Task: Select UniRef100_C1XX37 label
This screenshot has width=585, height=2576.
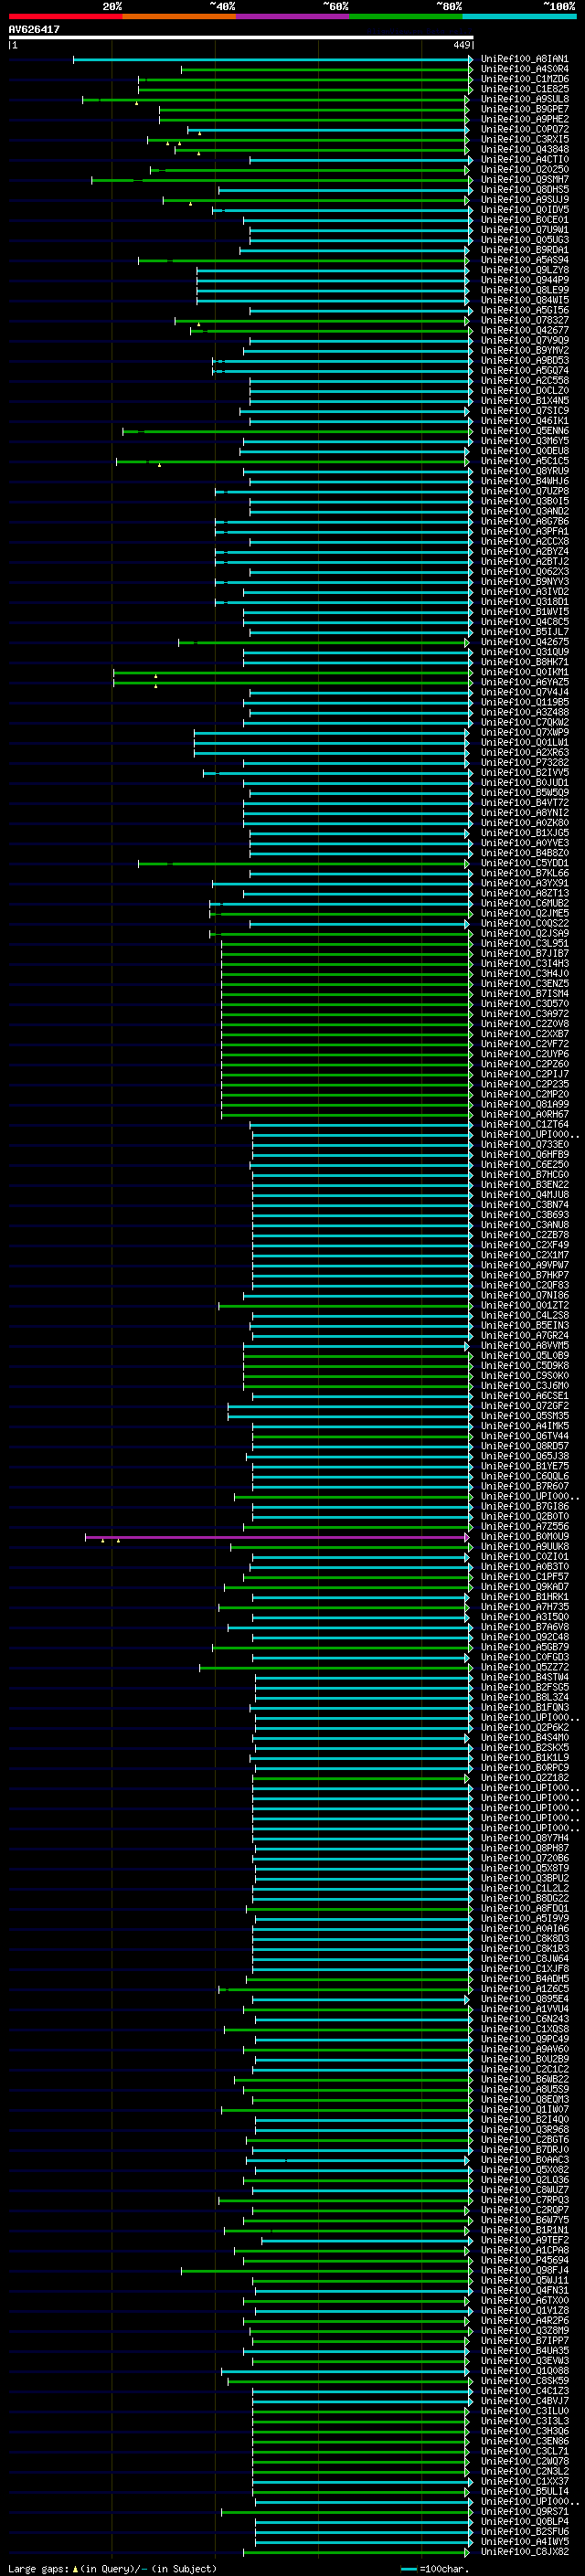Action: tap(524, 2481)
